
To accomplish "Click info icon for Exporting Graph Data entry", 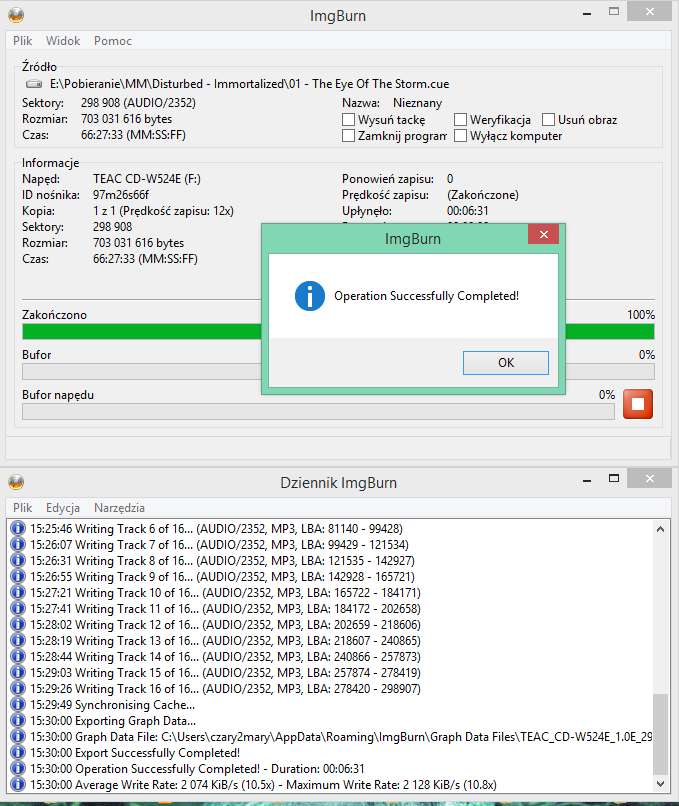I will (x=17, y=720).
